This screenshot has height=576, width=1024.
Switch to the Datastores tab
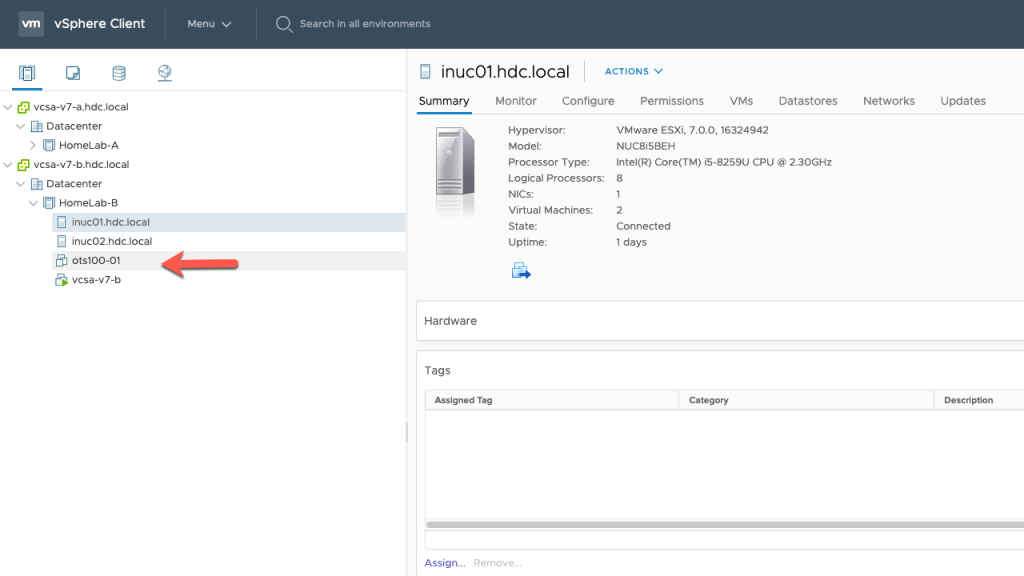coord(808,101)
